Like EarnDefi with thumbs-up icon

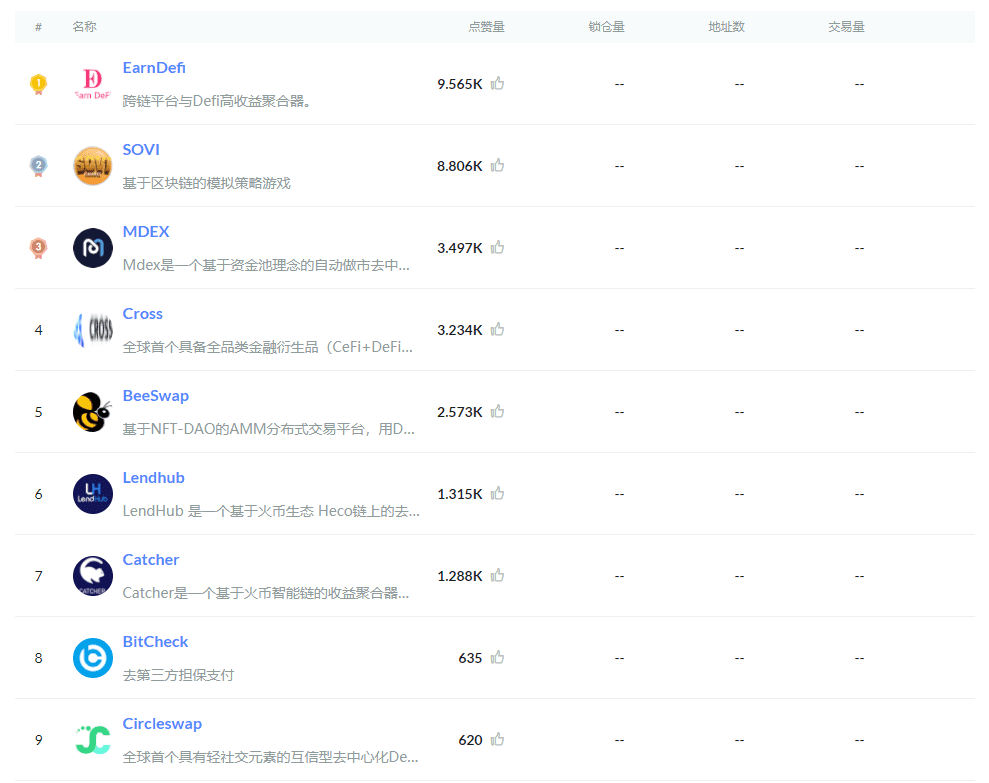(498, 83)
